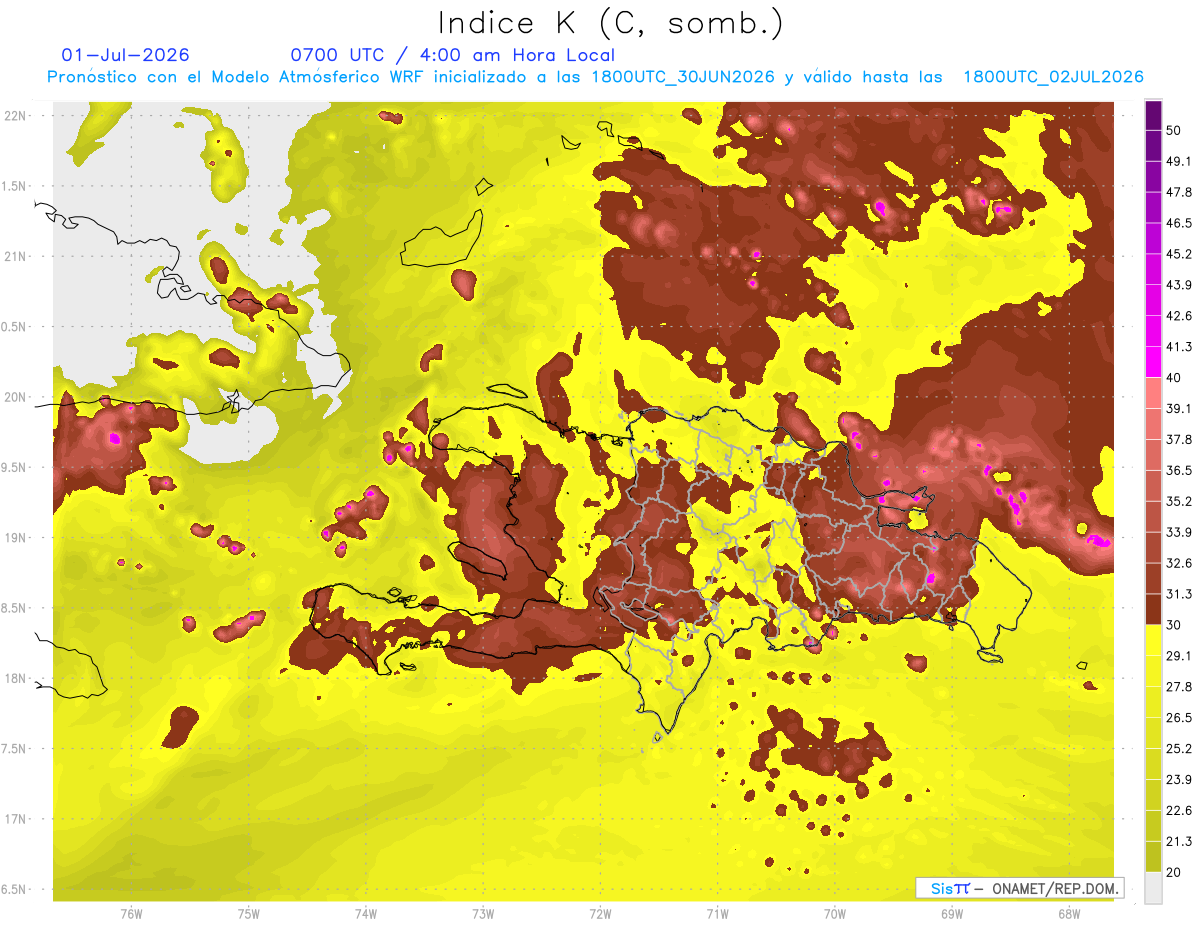Click the legend value "25.2"

pos(1179,748)
